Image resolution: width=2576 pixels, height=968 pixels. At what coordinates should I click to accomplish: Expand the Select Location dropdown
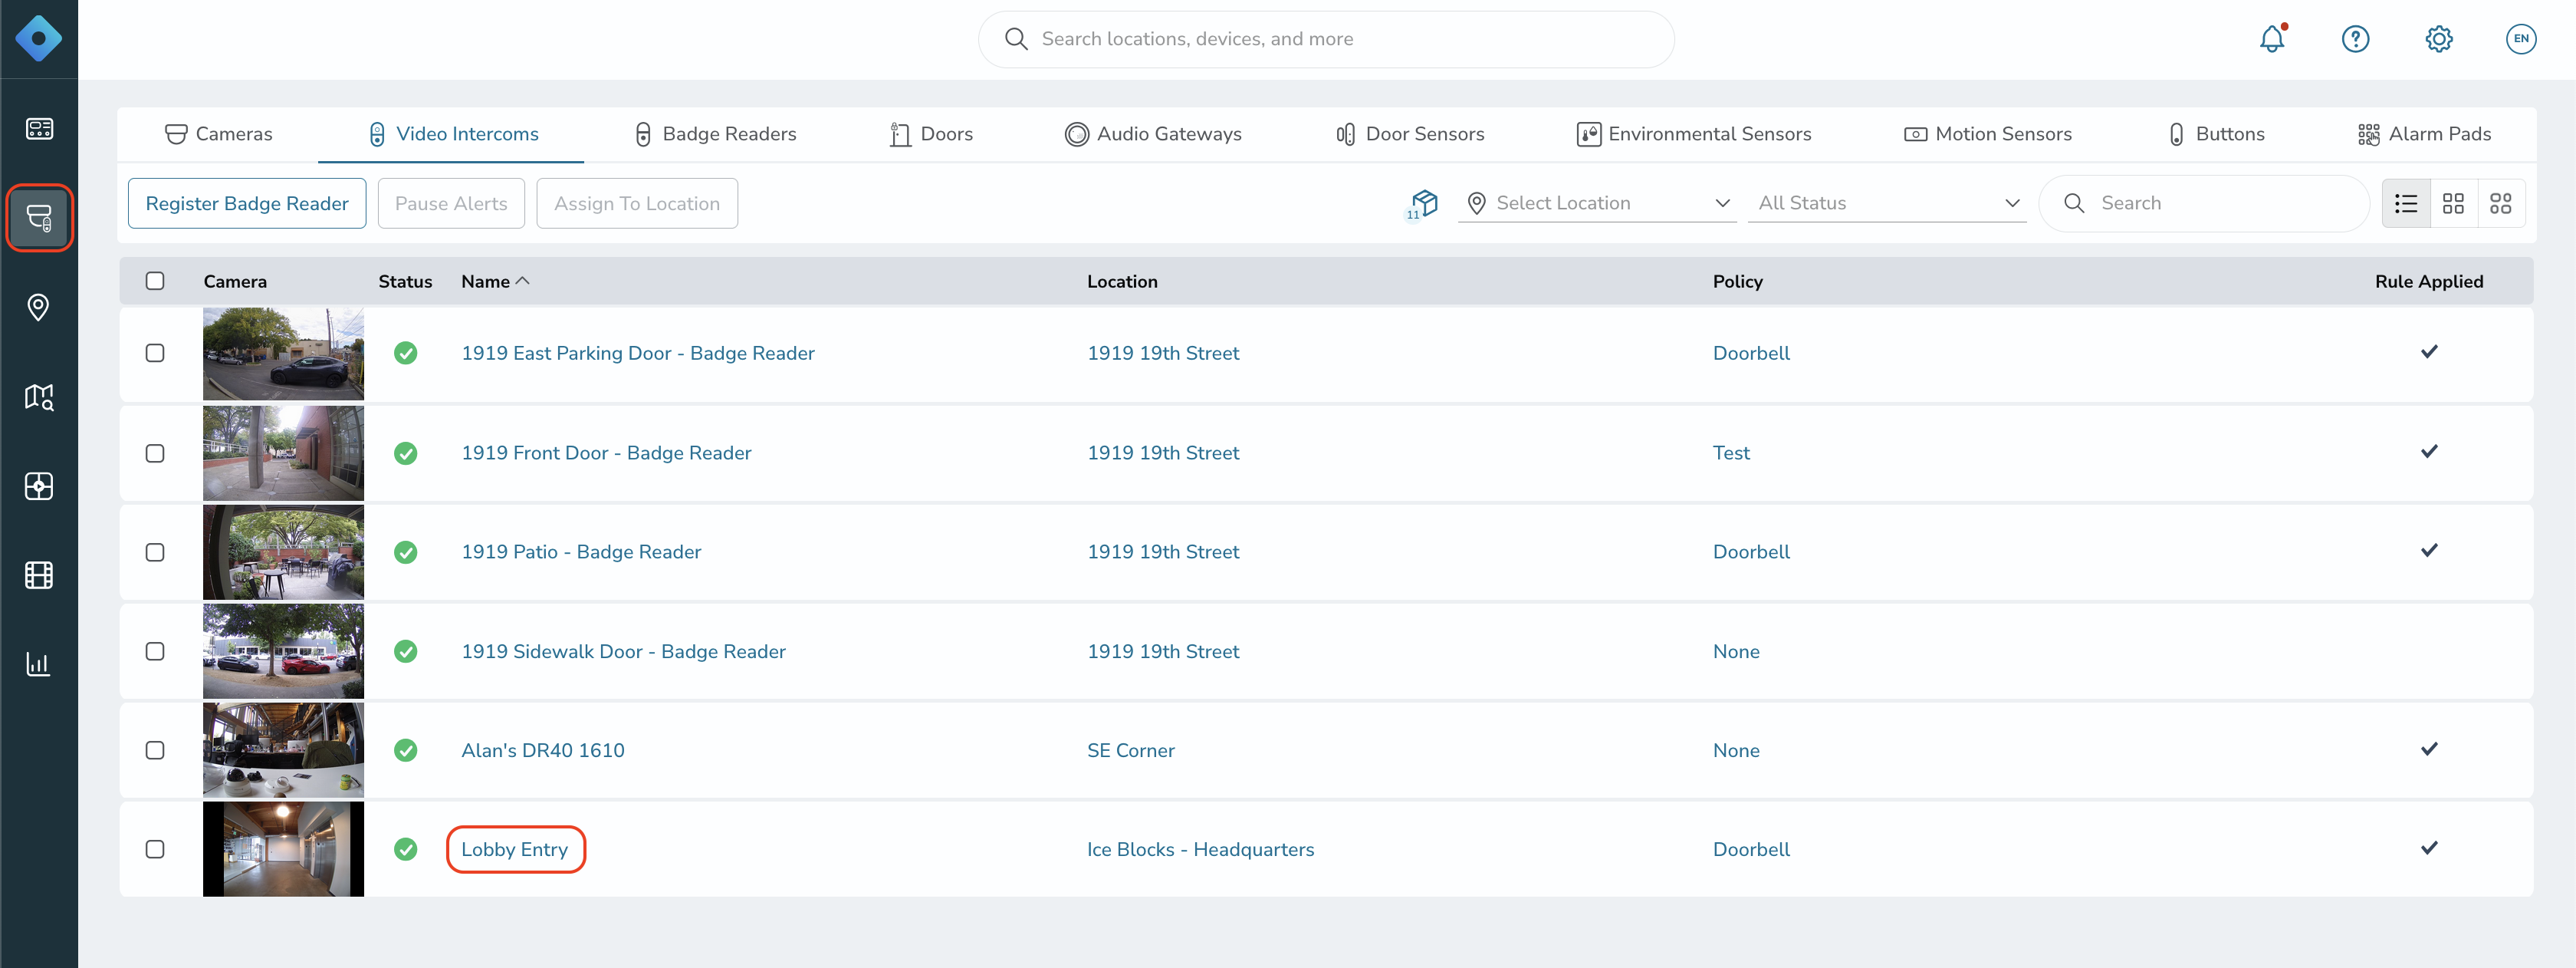coord(1597,203)
